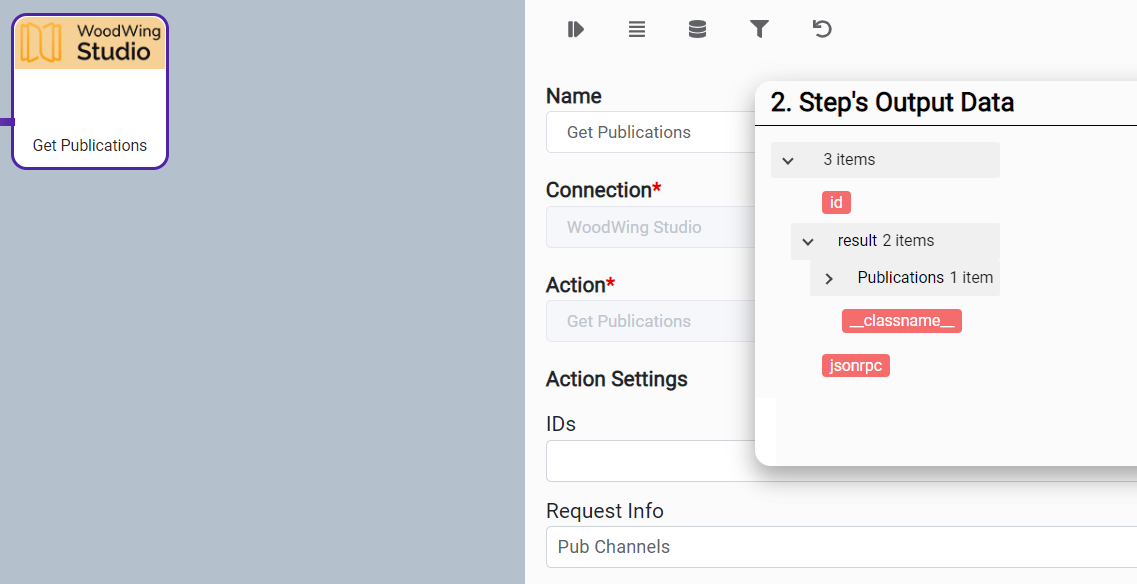Click the filter funnel icon
This screenshot has width=1137, height=584.
point(759,30)
